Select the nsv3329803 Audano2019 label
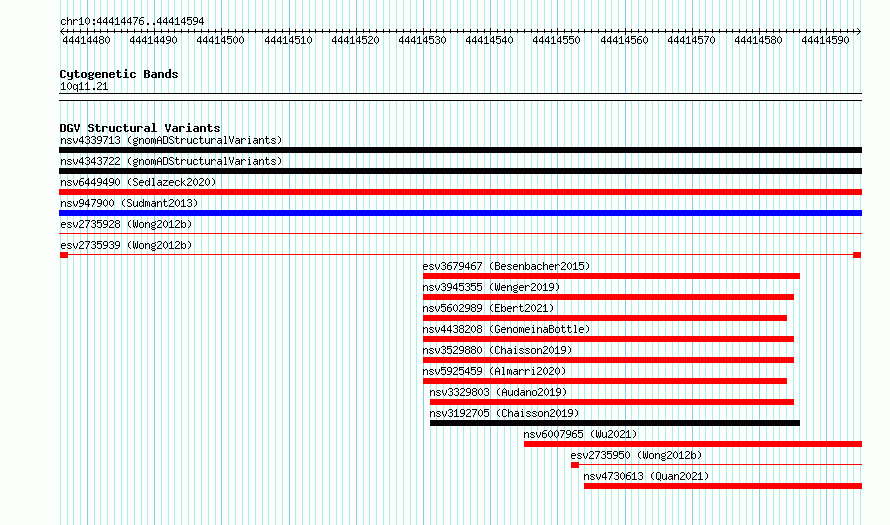890x525 pixels. (x=498, y=392)
